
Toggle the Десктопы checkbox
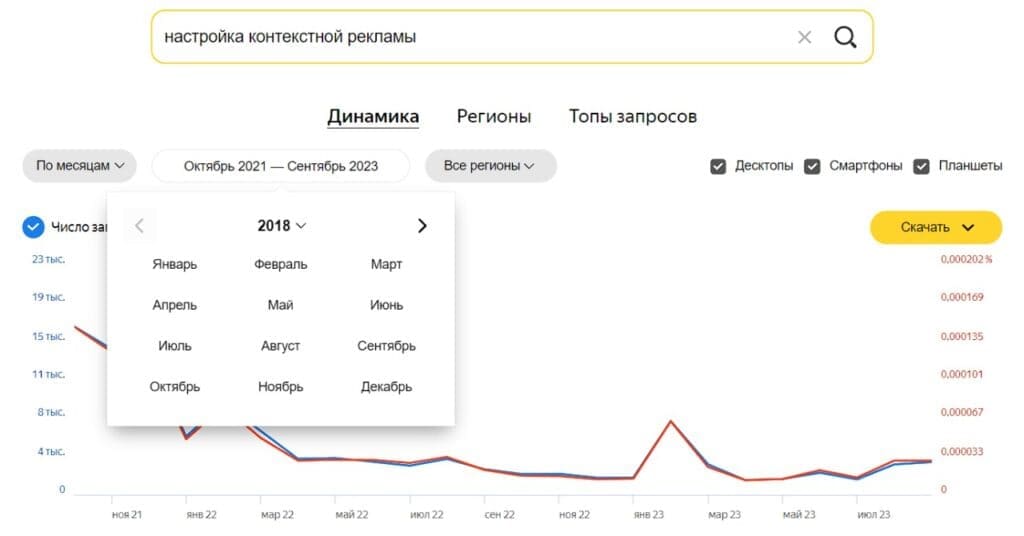[718, 166]
